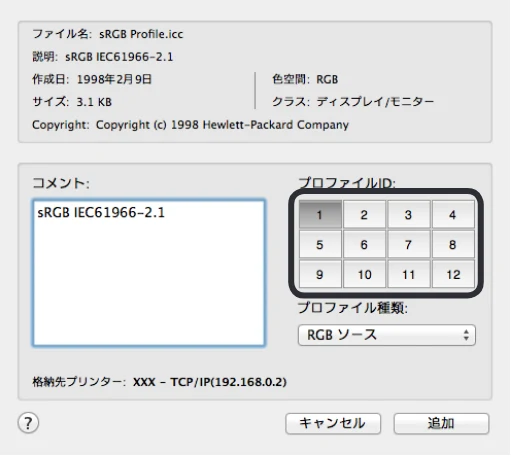Click the printer XXX – TCP/IP(192.168.0.2) text
The image size is (511, 456).
210,382
